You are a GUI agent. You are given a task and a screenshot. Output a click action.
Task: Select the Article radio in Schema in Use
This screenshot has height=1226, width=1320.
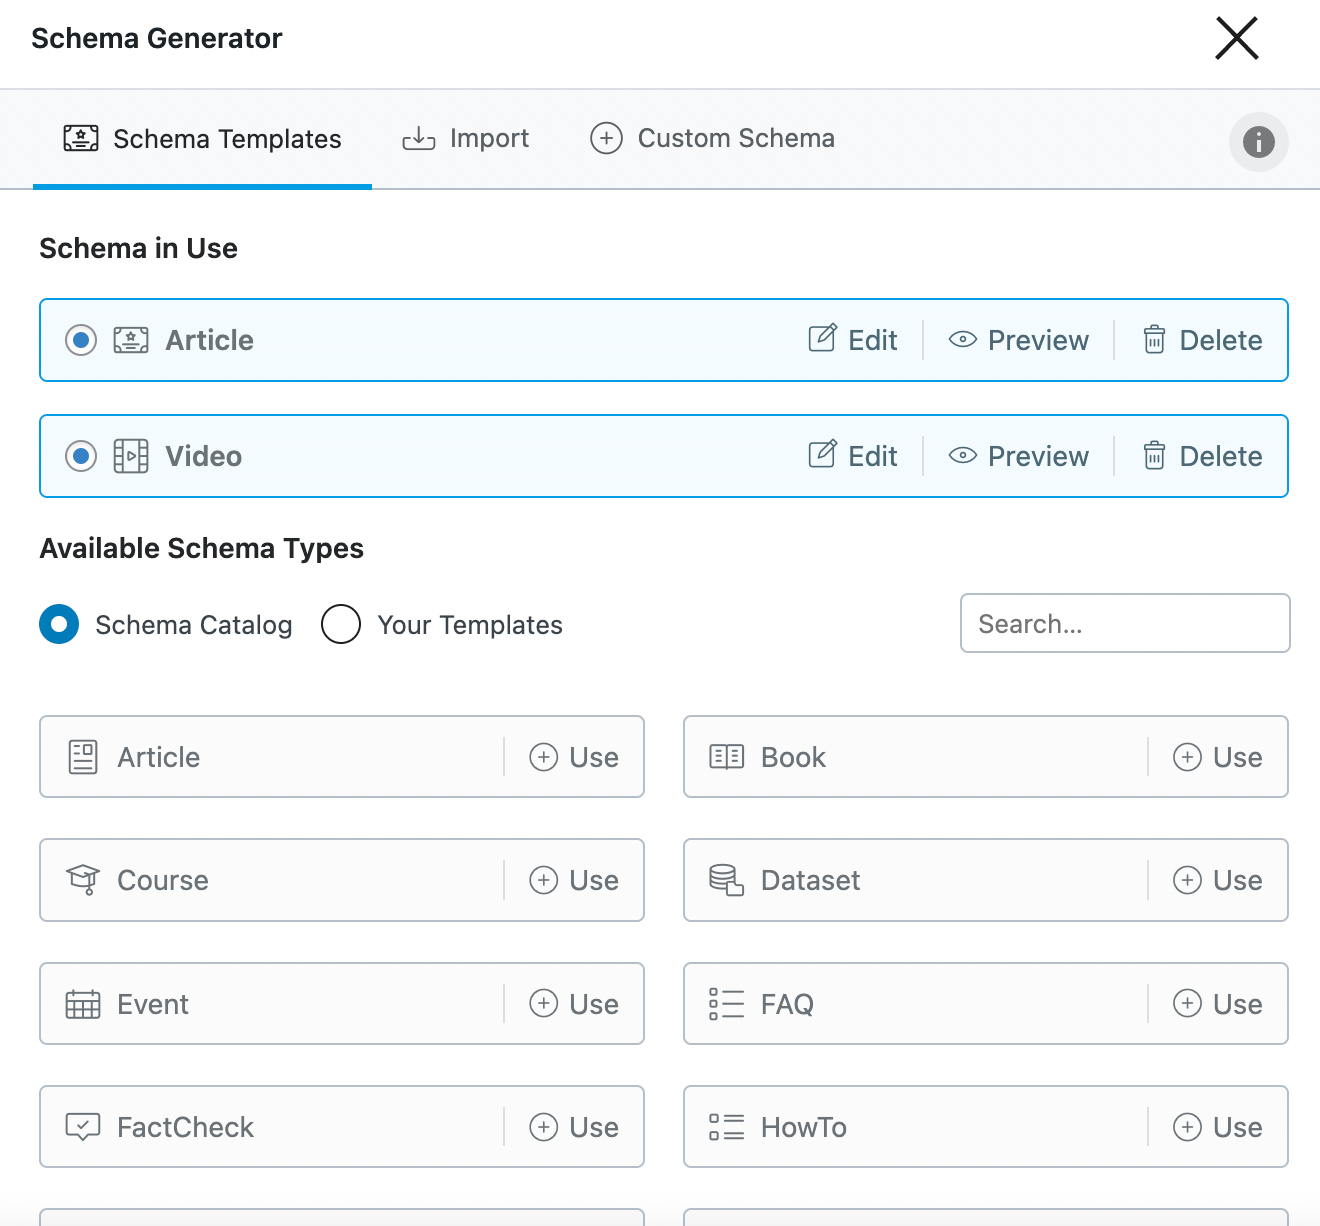pos(81,340)
